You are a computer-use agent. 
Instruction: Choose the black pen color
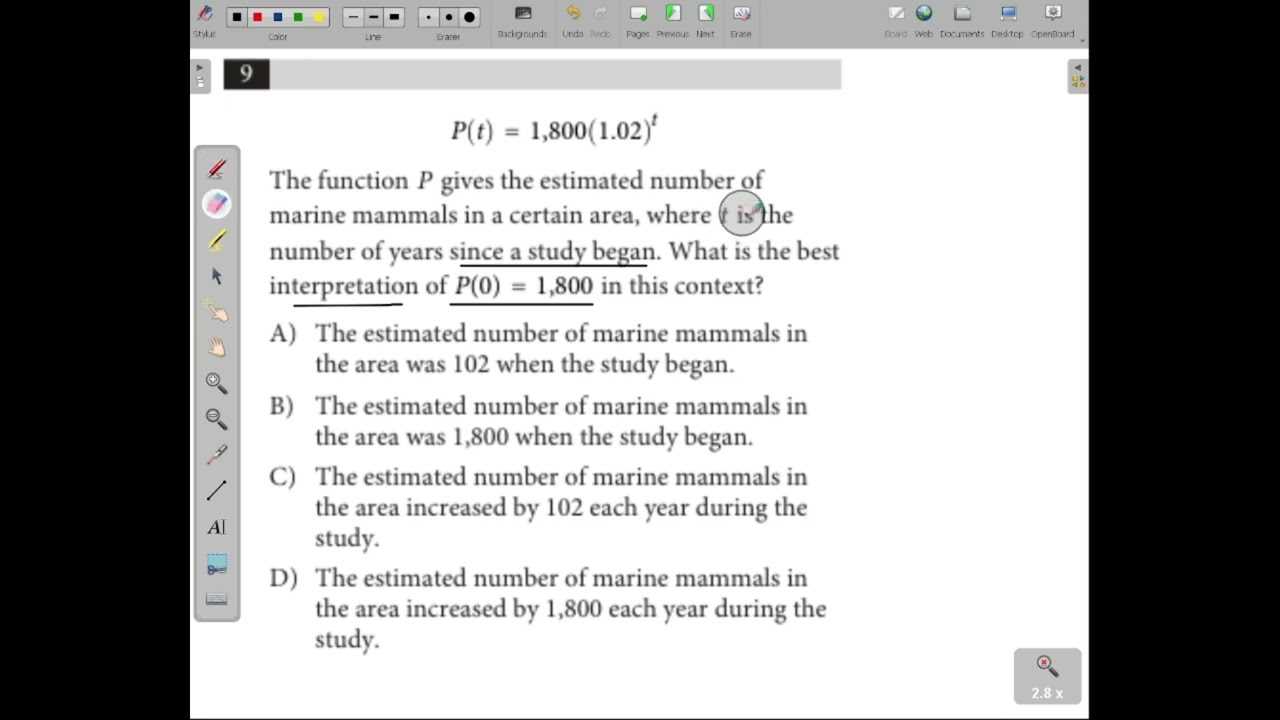pos(237,17)
